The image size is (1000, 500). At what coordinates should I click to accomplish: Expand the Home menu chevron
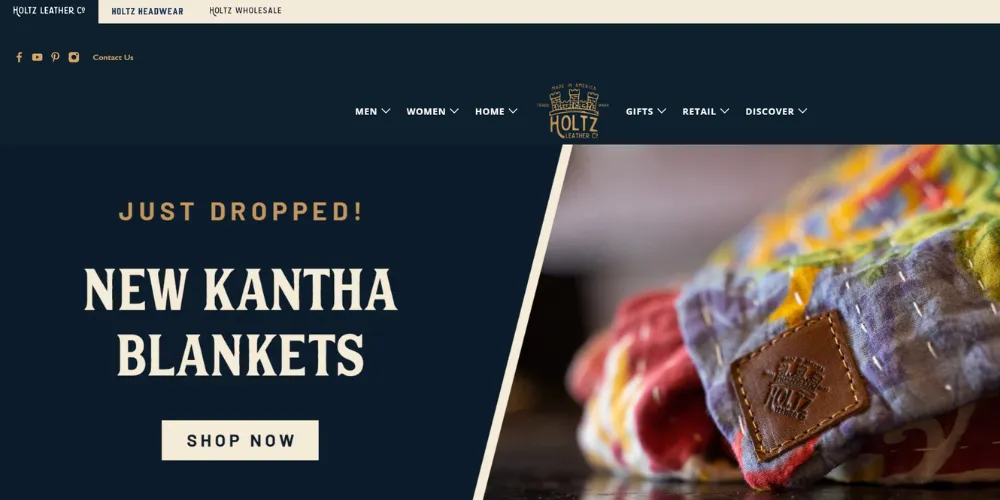513,111
